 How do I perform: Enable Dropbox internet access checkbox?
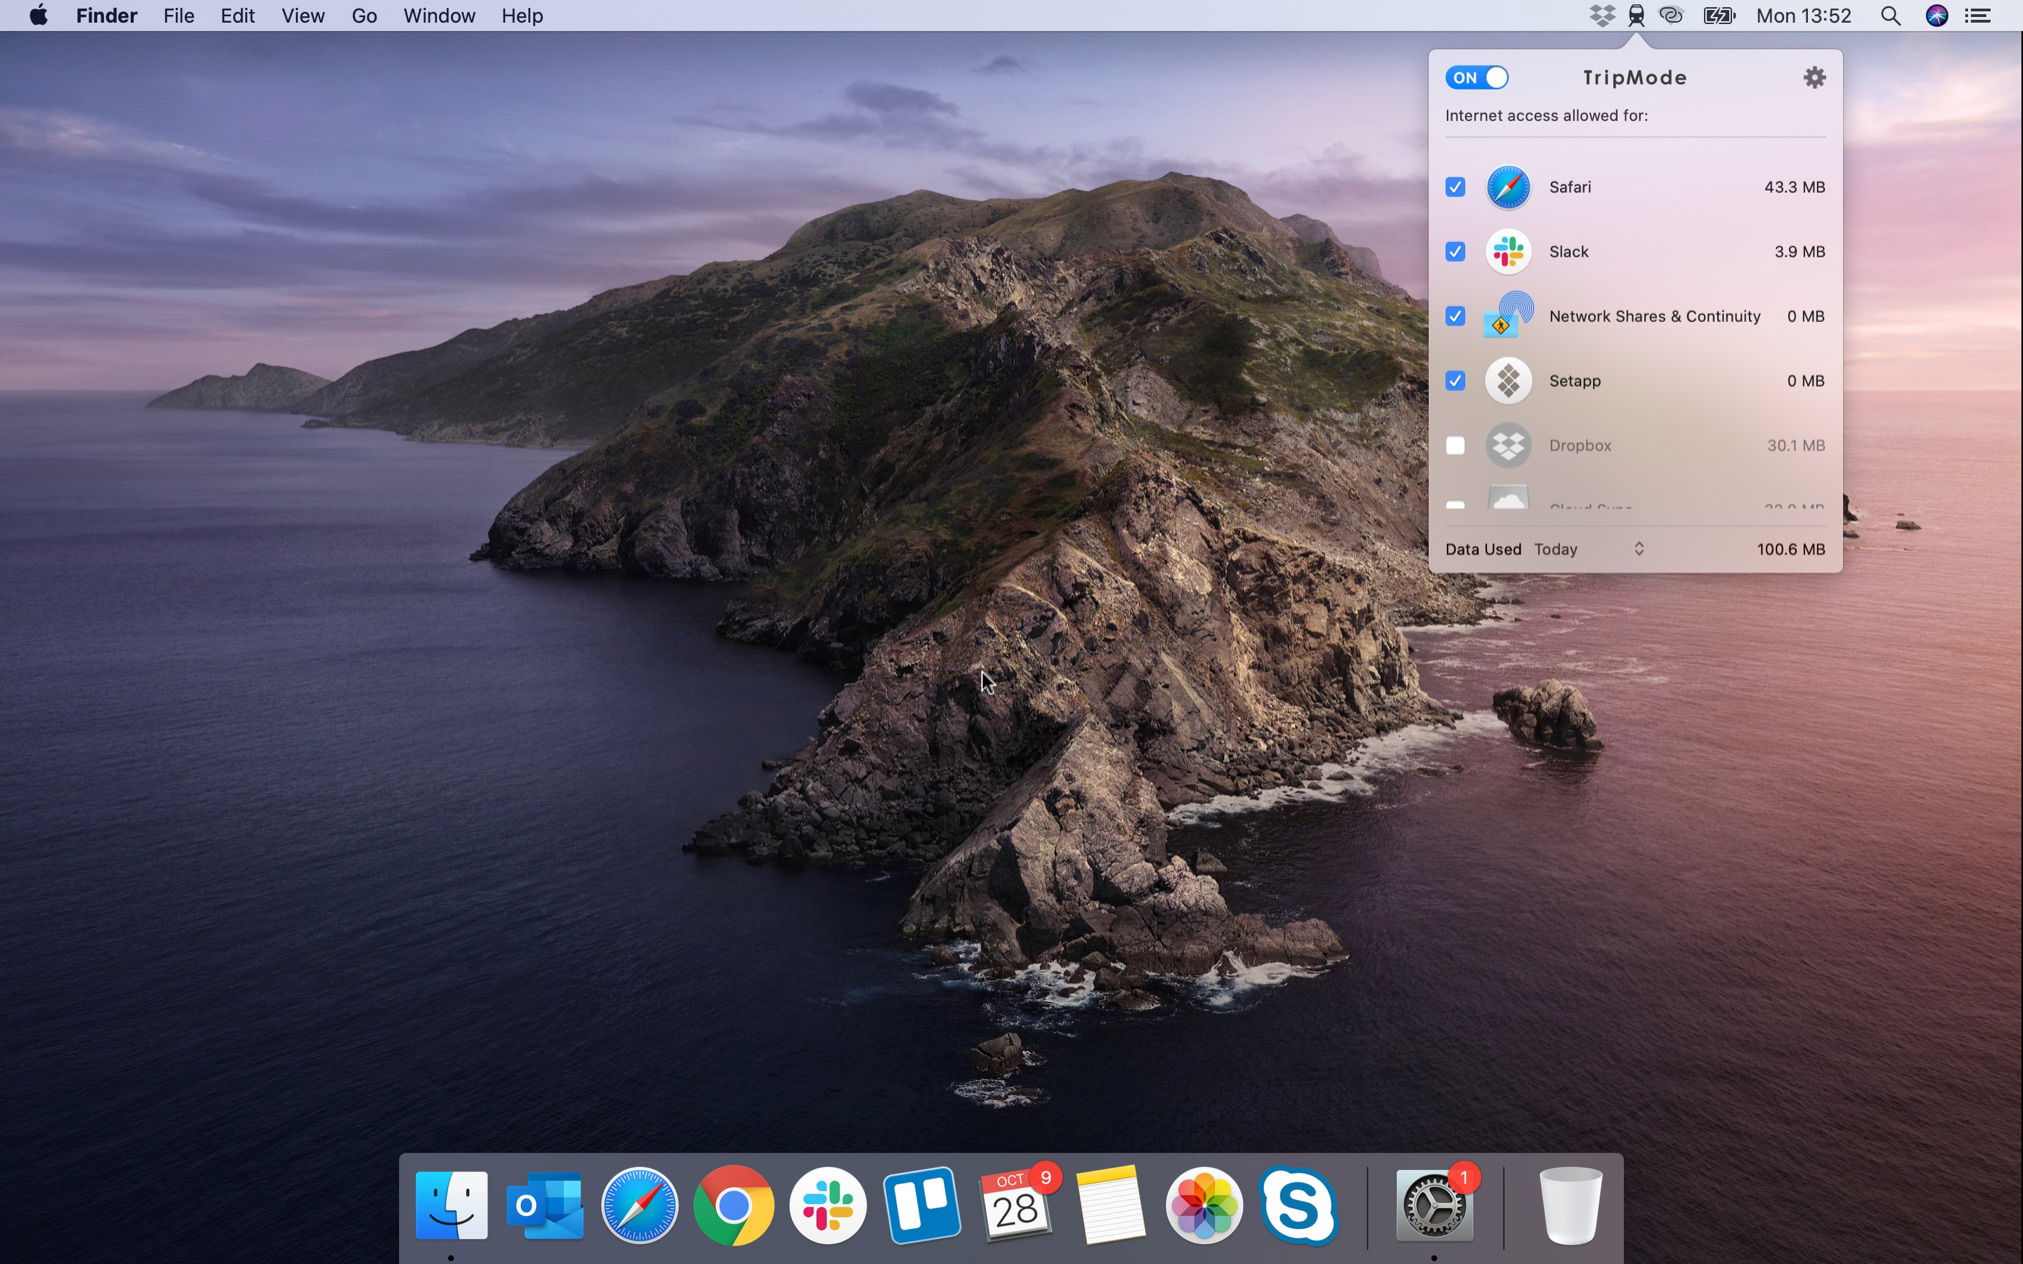(1455, 445)
